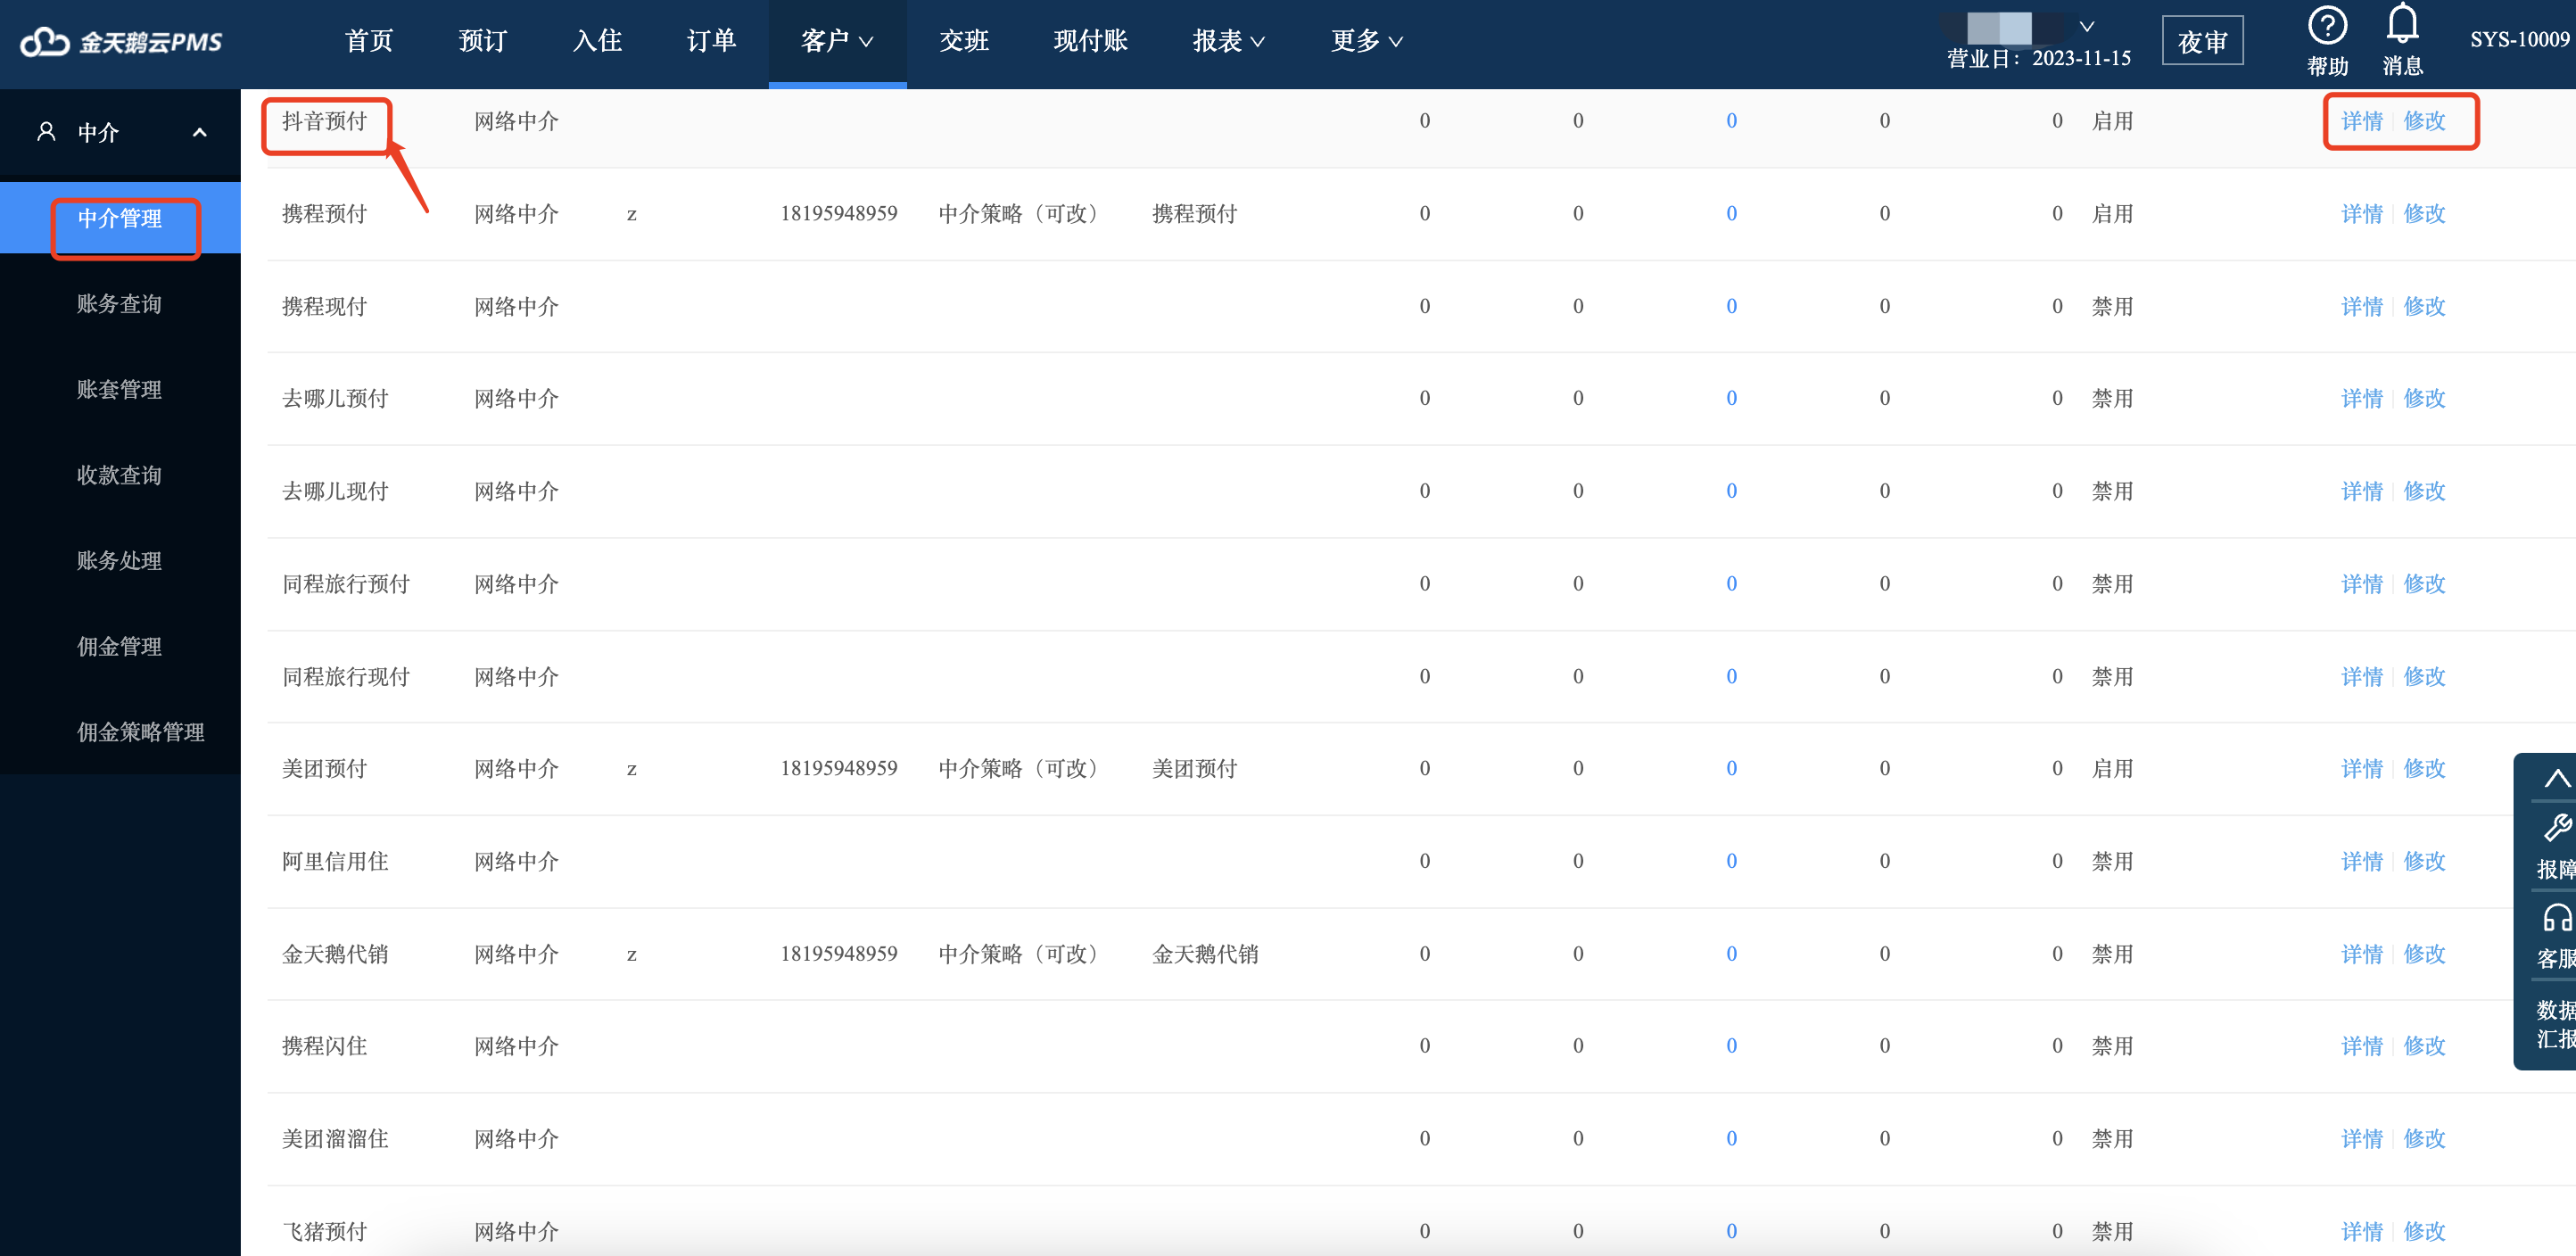Select 账务查询 in the sidebar
Image resolution: width=2576 pixels, height=1256 pixels.
(x=120, y=304)
